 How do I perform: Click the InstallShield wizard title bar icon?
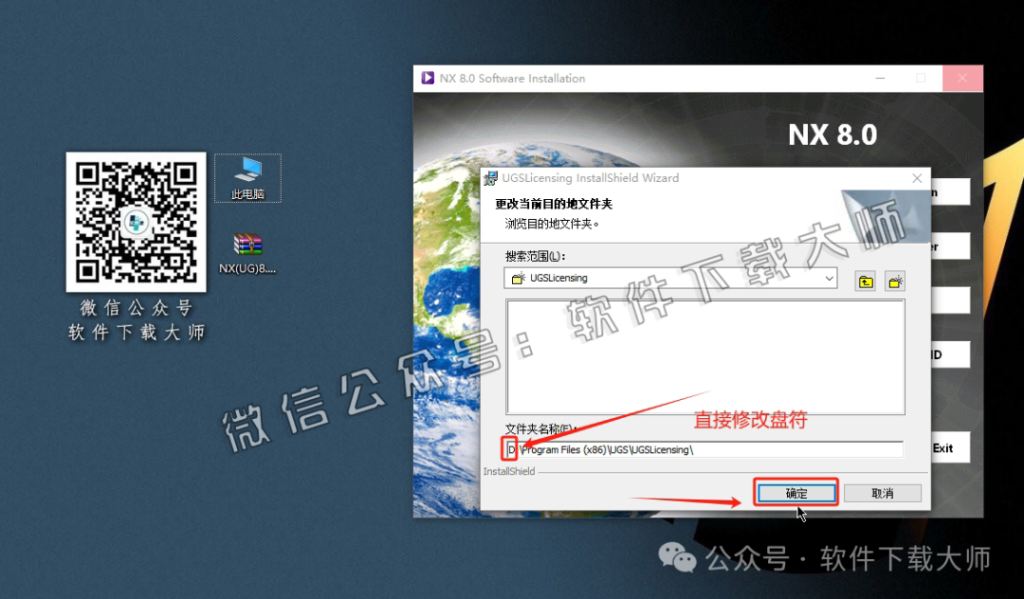point(489,177)
